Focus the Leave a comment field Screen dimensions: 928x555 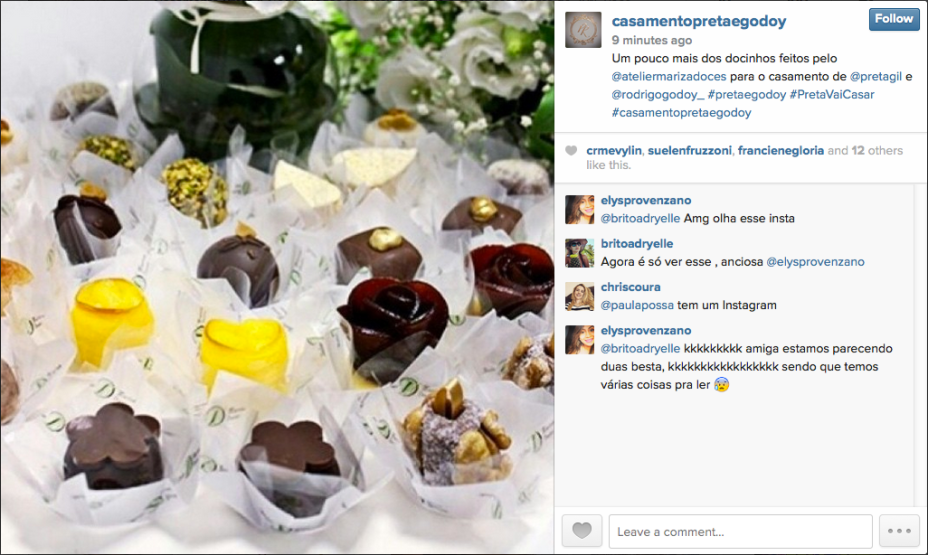740,531
